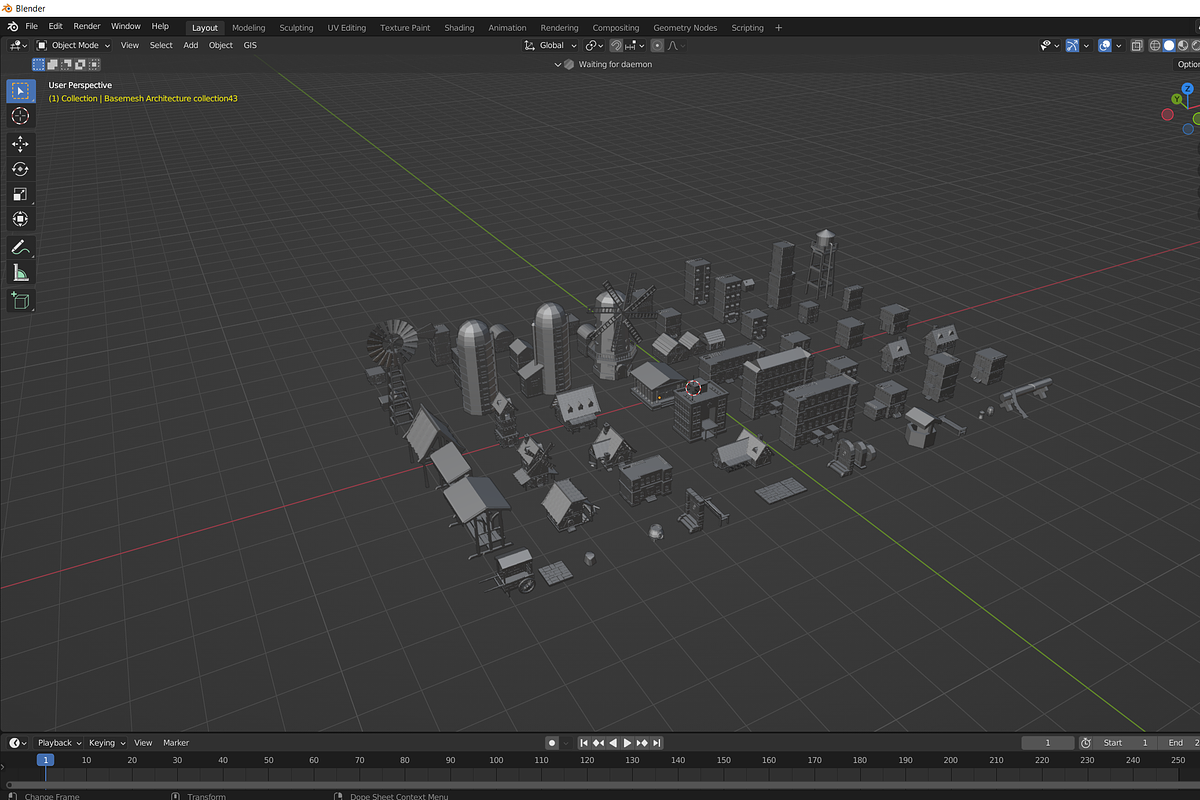
Task: Pick the Rotate tool
Action: coord(20,169)
